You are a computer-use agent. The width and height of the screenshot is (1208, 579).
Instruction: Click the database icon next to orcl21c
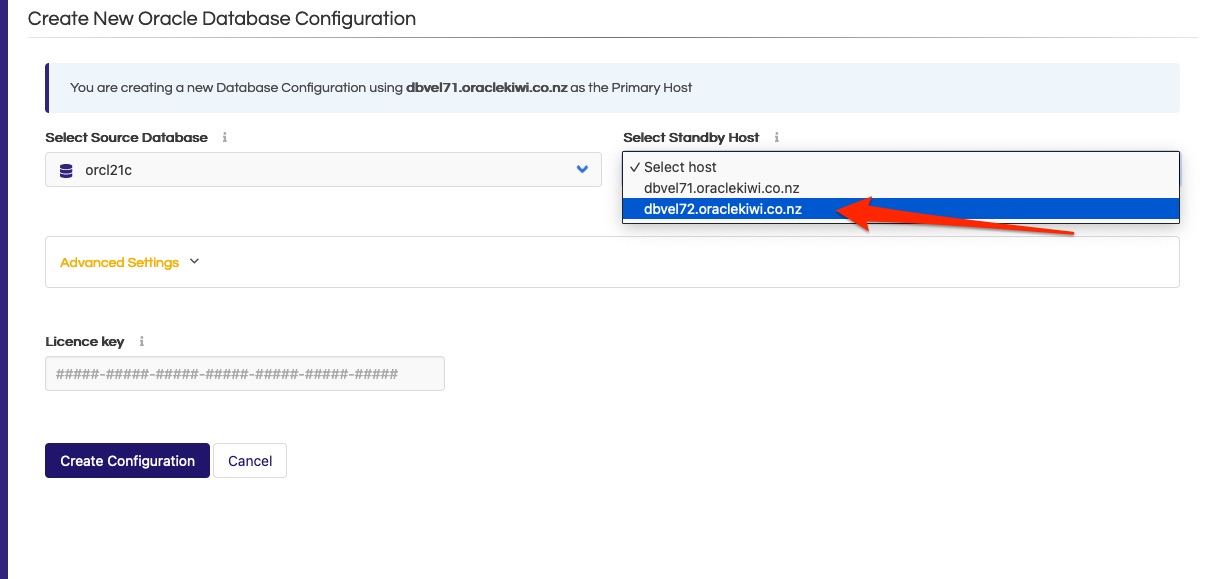tap(67, 170)
